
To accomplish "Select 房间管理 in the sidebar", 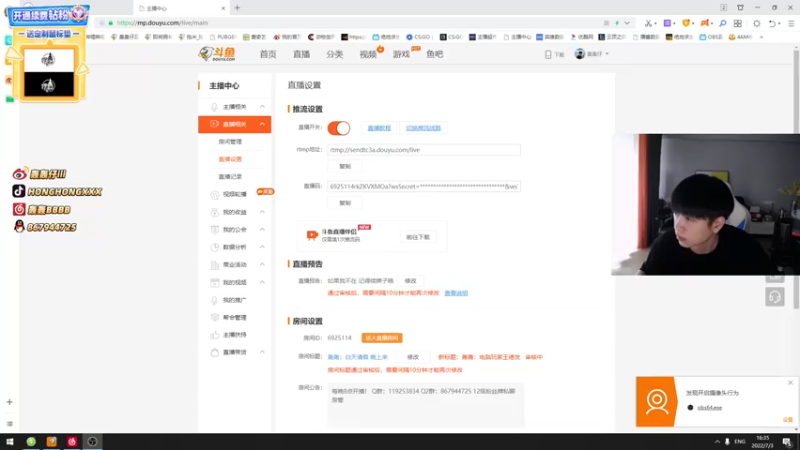I will click(230, 142).
